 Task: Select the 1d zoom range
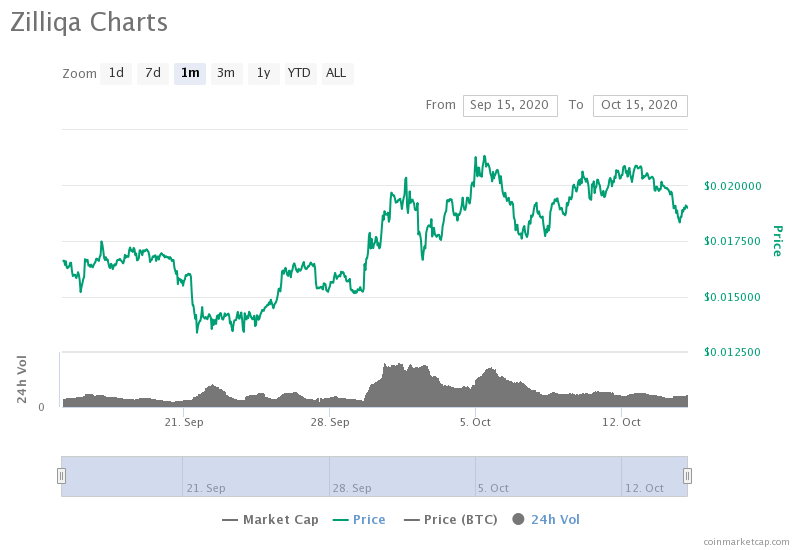pyautogui.click(x=116, y=73)
